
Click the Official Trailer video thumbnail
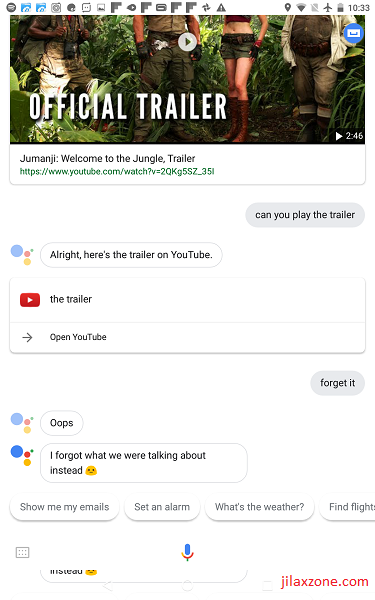point(188,79)
